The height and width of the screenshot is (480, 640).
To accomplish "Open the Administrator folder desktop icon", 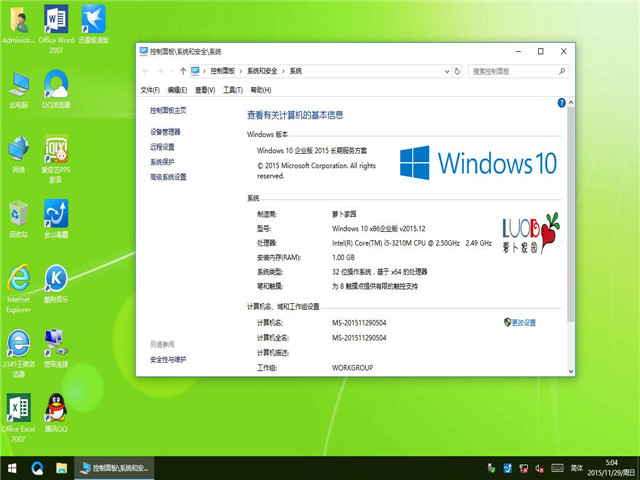I will 18,25.
